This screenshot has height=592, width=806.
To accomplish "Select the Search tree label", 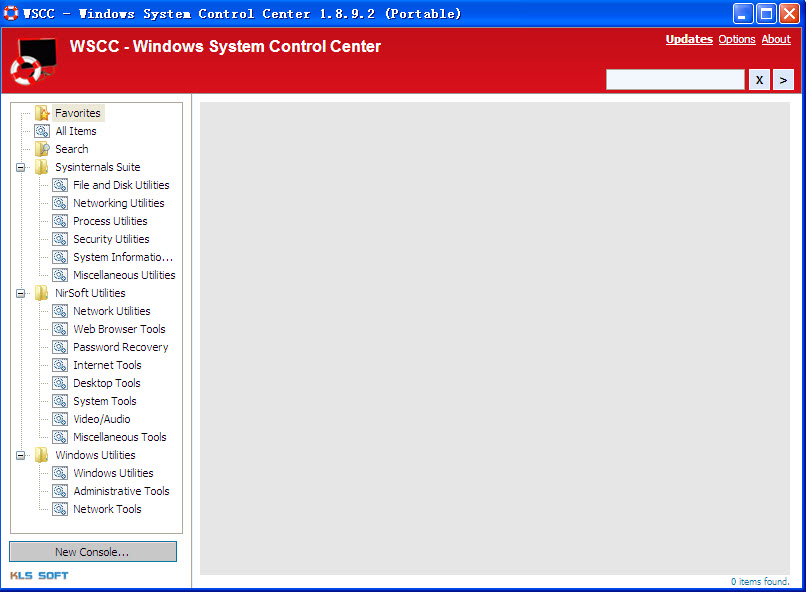I will [72, 149].
